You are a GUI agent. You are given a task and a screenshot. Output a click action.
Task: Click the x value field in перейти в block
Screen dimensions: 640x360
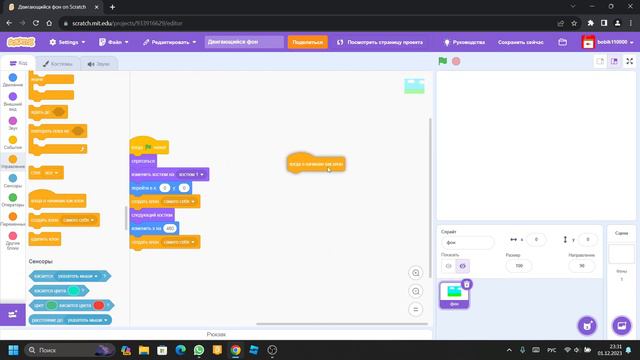[164, 188]
